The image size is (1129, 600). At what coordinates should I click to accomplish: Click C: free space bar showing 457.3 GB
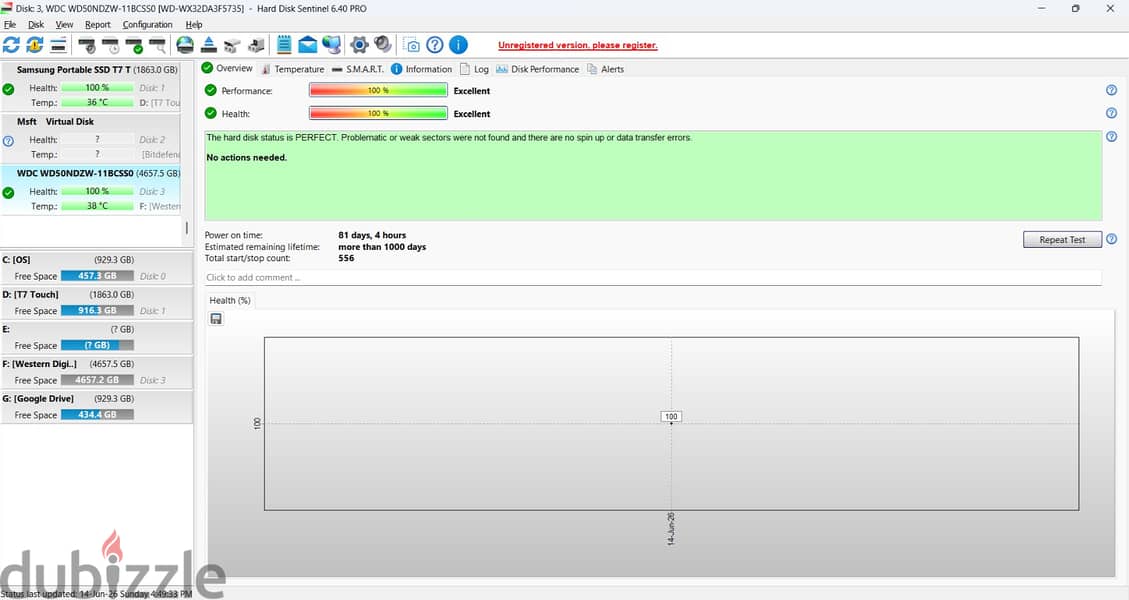97,276
